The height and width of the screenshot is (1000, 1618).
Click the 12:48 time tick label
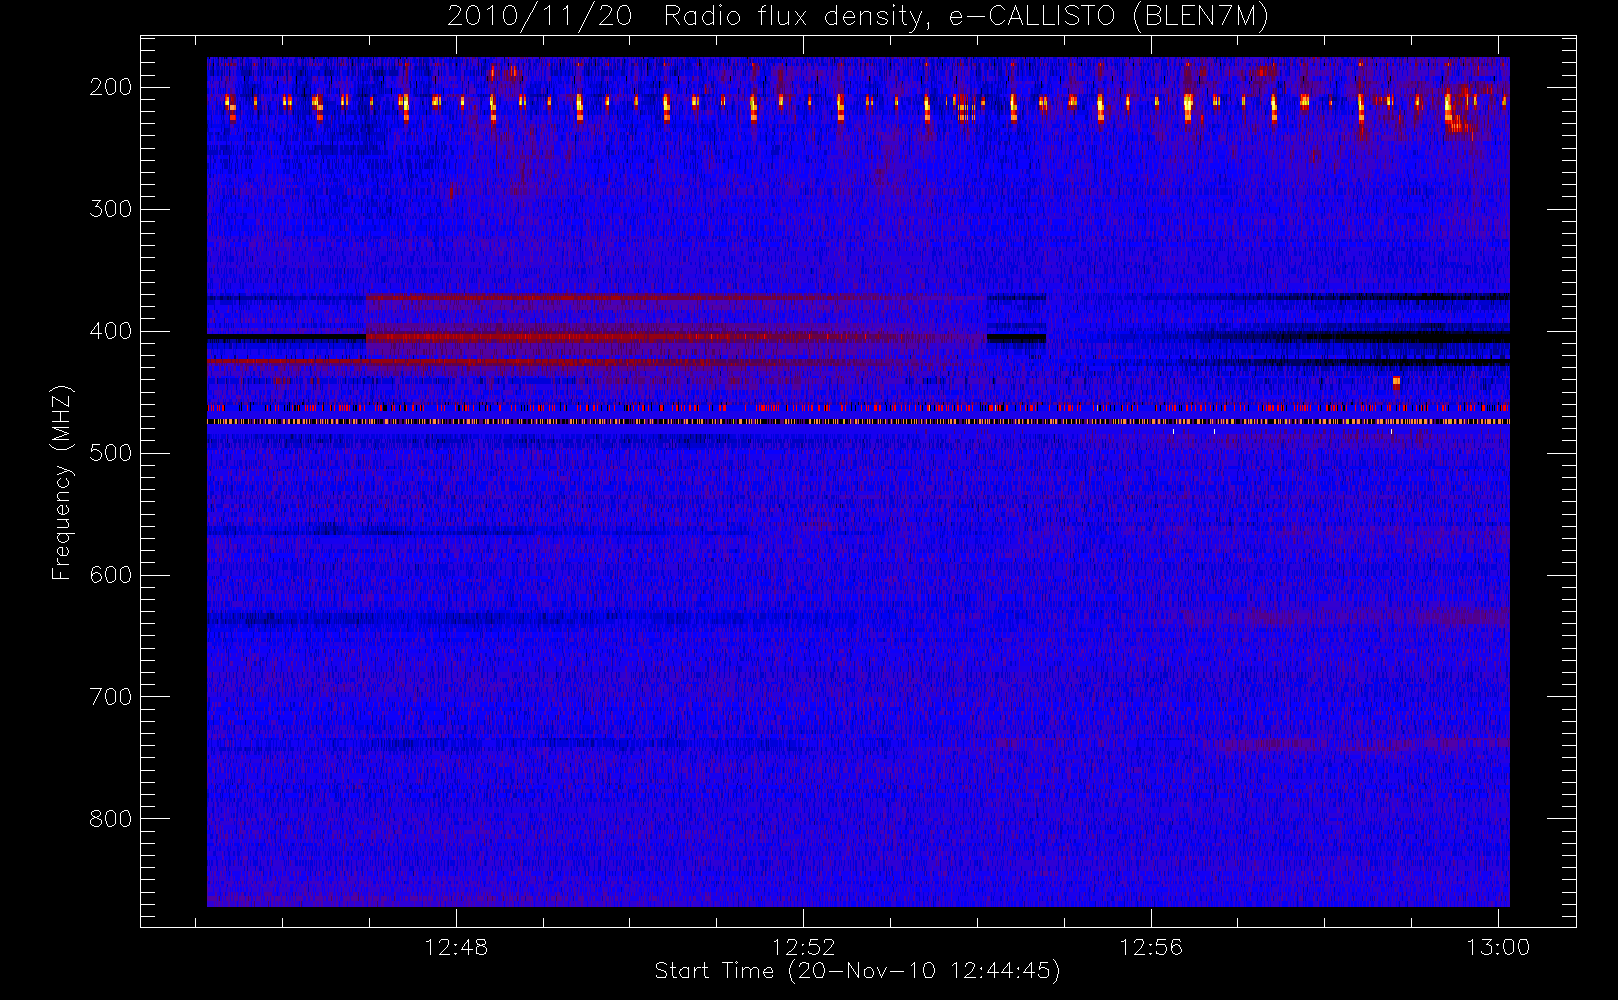tap(456, 947)
